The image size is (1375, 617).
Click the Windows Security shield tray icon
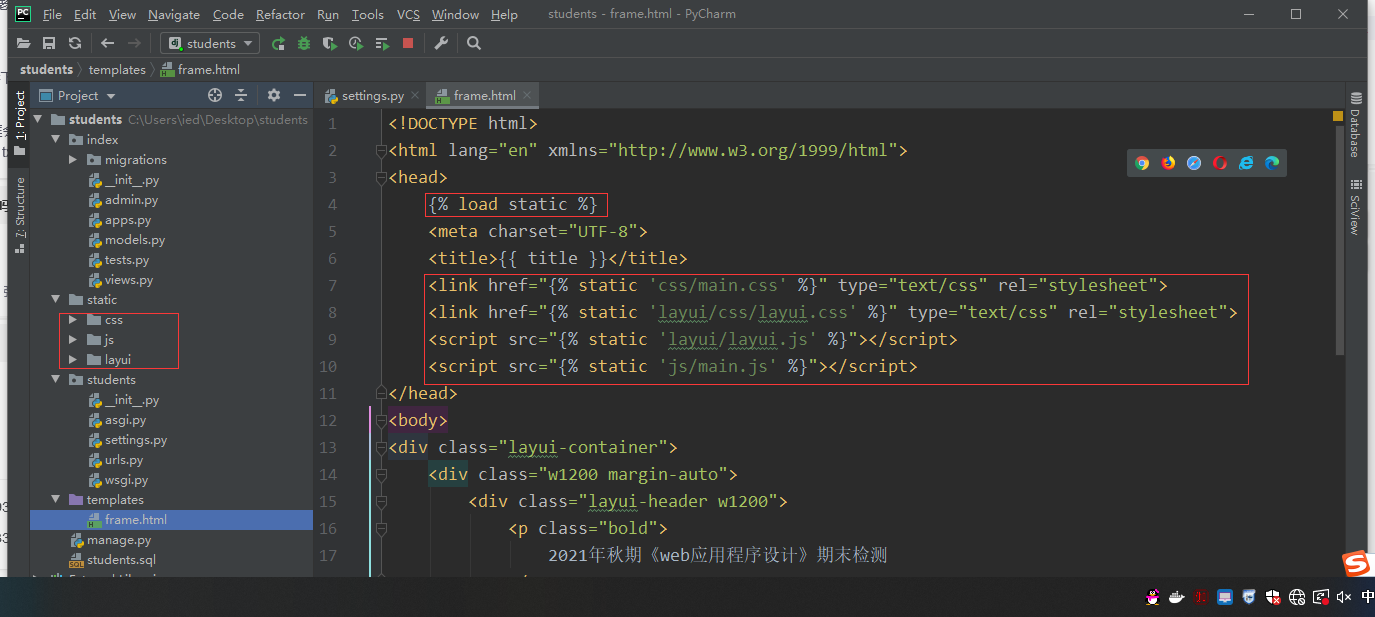[x=1273, y=597]
